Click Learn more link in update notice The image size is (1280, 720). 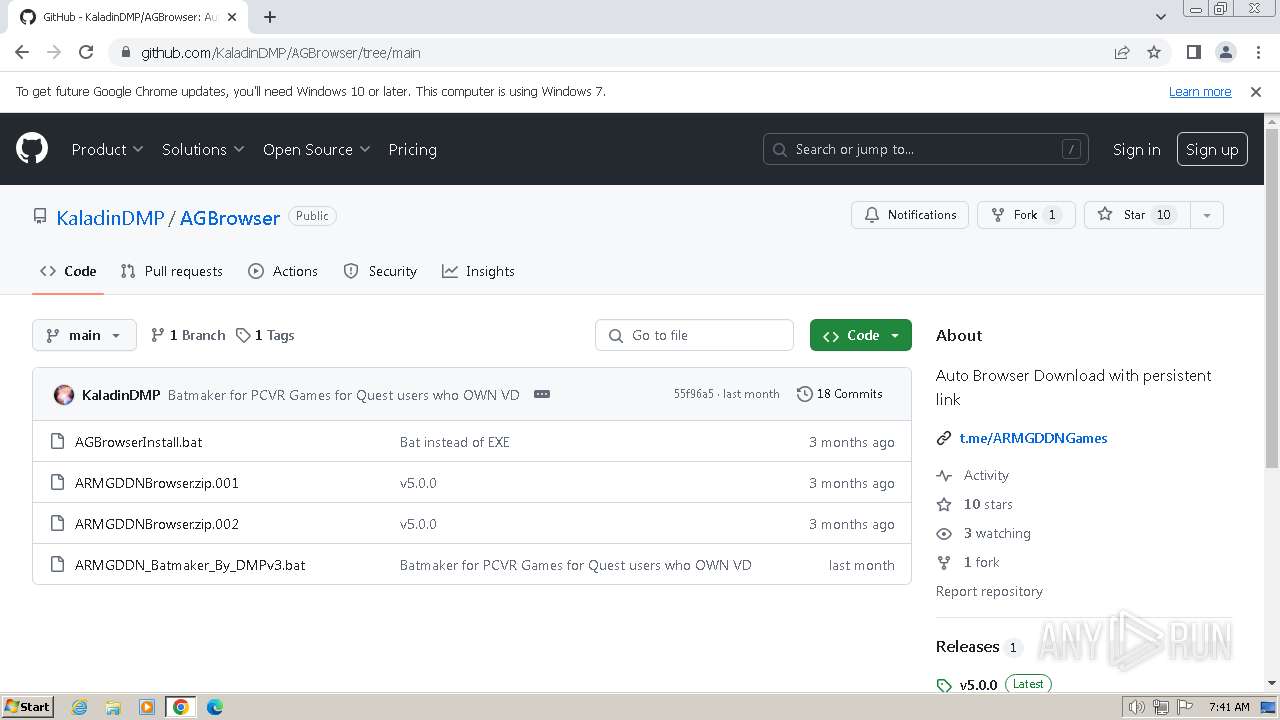coord(1200,91)
